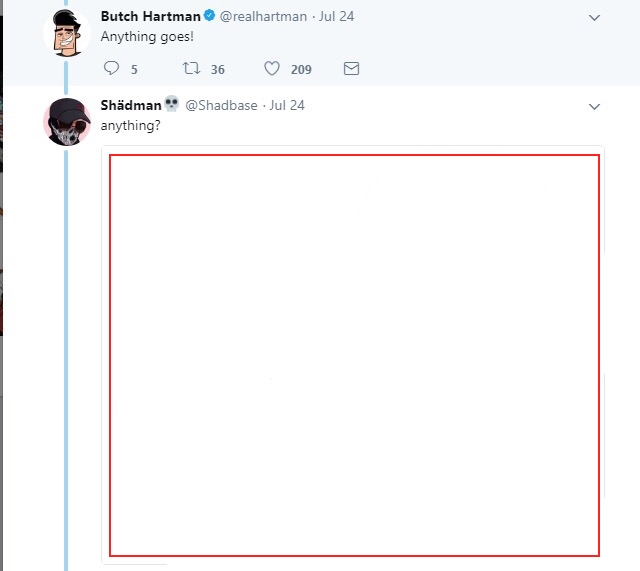Image resolution: width=640 pixels, height=571 pixels.
Task: View the attached image in Shädman's reply
Action: coord(354,355)
